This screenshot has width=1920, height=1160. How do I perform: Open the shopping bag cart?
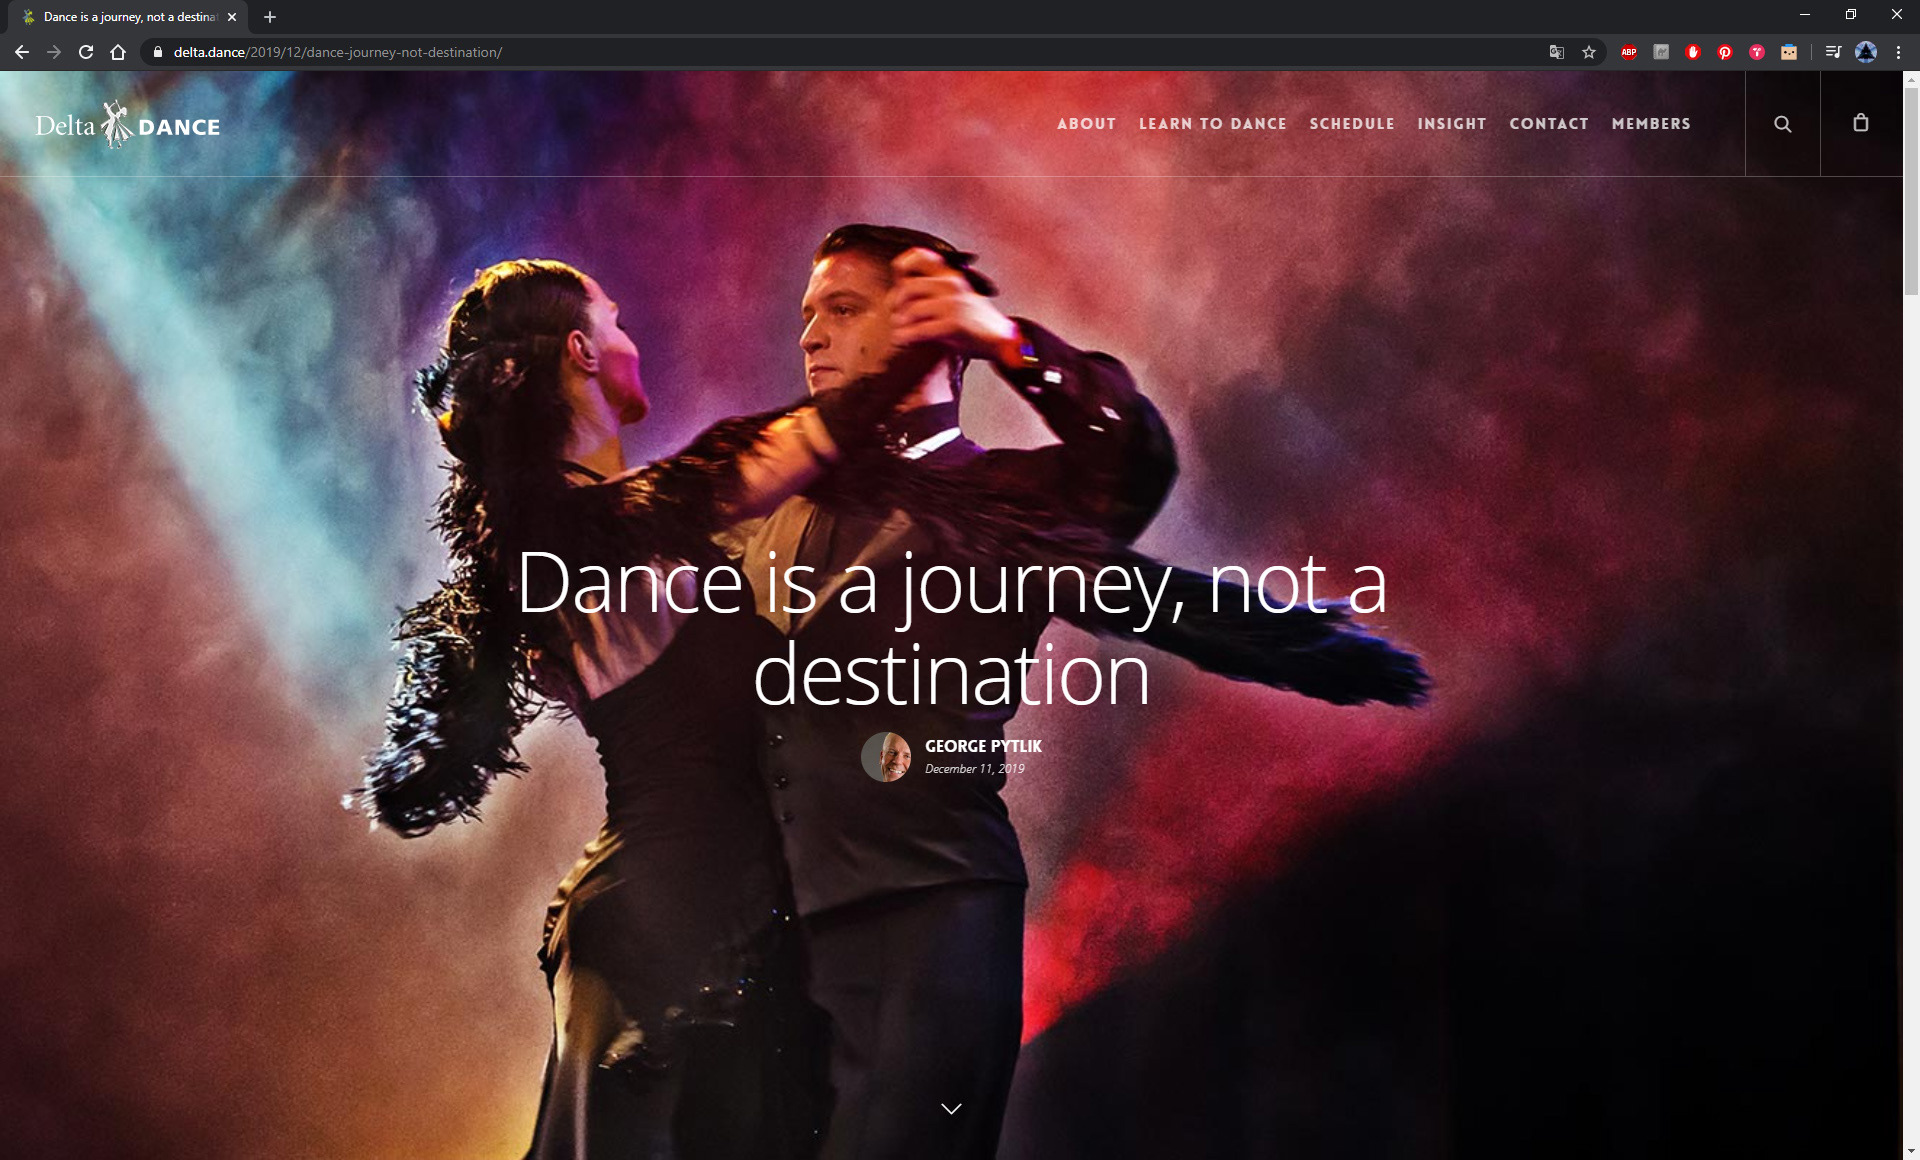pyautogui.click(x=1860, y=123)
